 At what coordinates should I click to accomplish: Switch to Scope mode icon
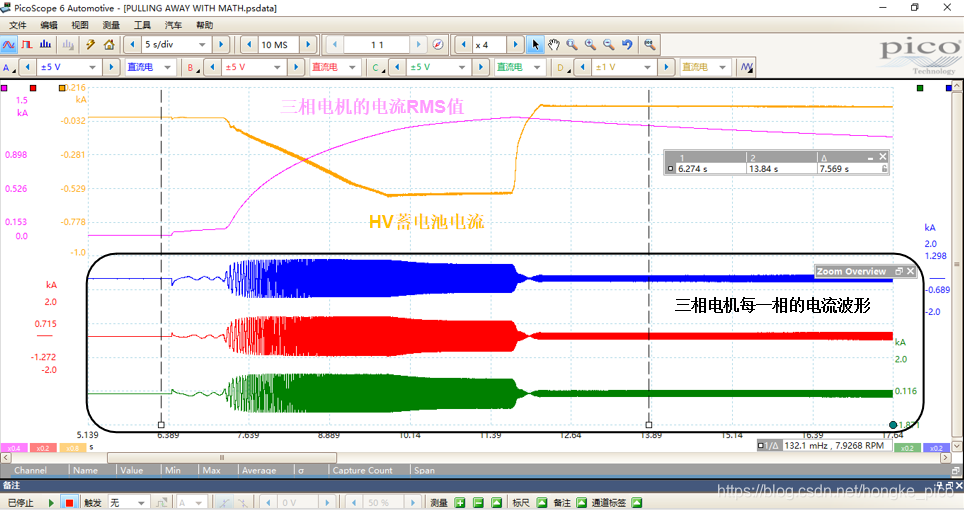9,45
